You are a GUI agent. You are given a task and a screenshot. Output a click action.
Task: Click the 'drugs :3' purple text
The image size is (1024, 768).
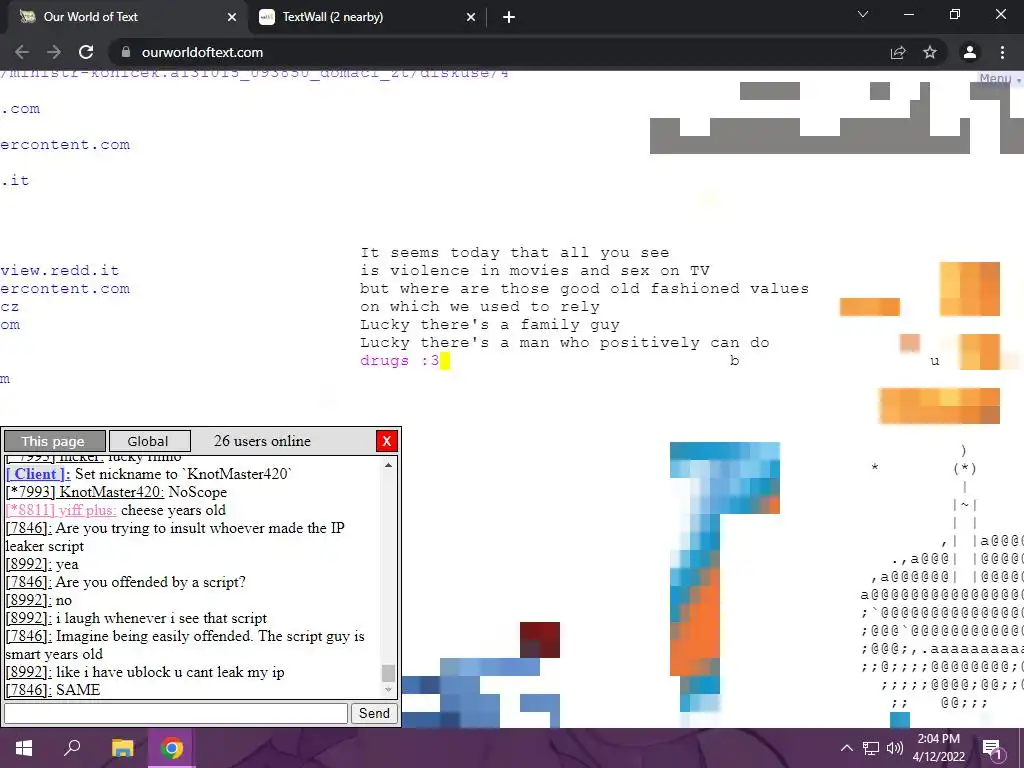(x=400, y=360)
